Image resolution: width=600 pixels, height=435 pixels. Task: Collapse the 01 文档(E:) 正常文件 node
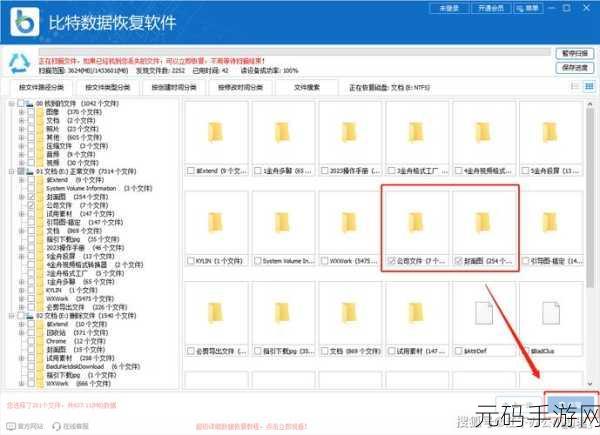click(11, 171)
